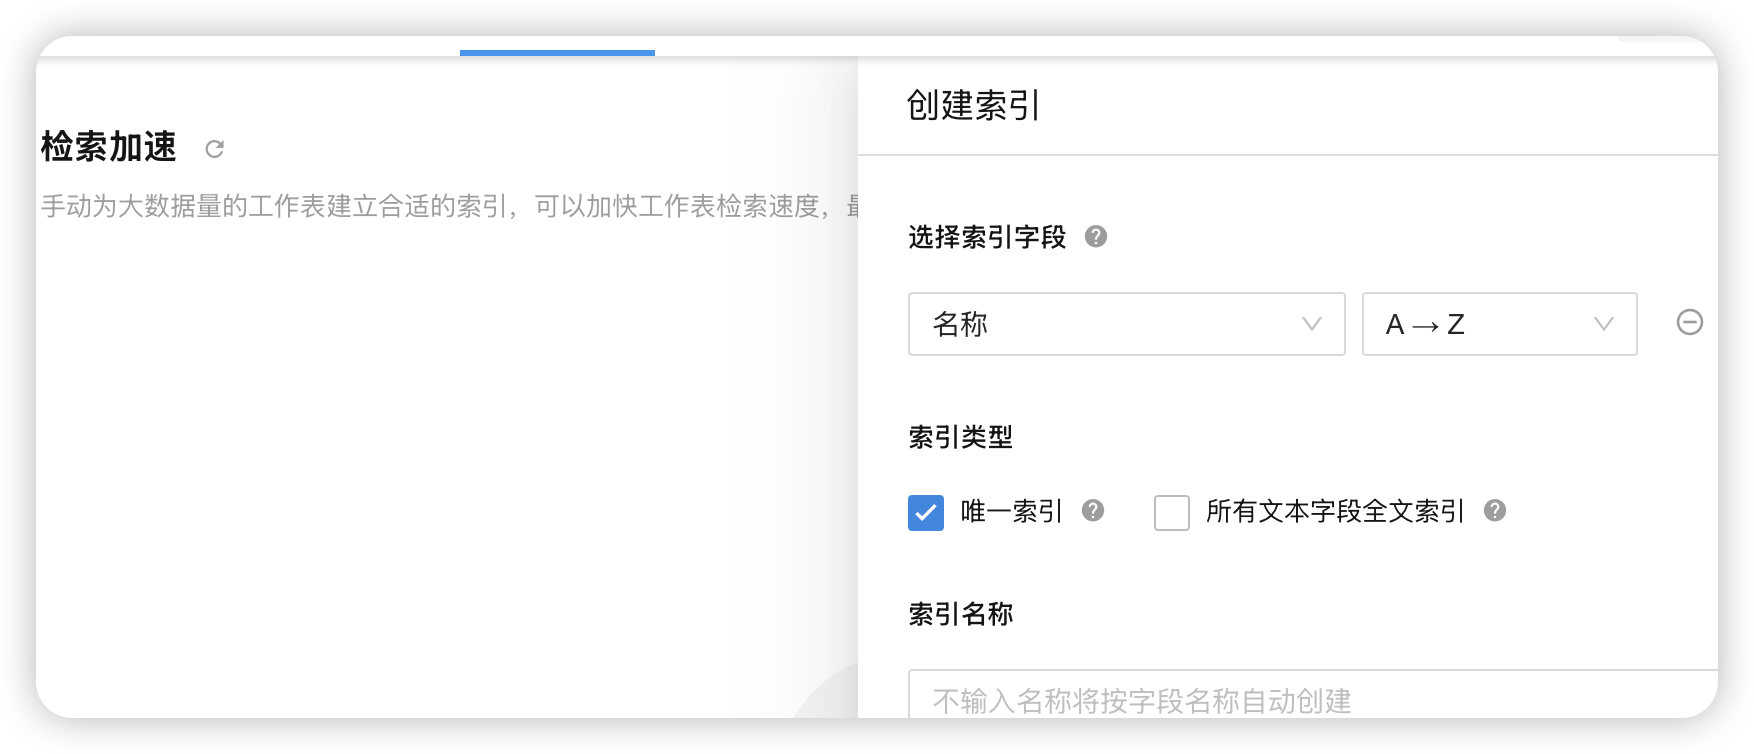This screenshot has width=1754, height=754.
Task: Remove the 名称 index field row
Action: coord(1689,322)
